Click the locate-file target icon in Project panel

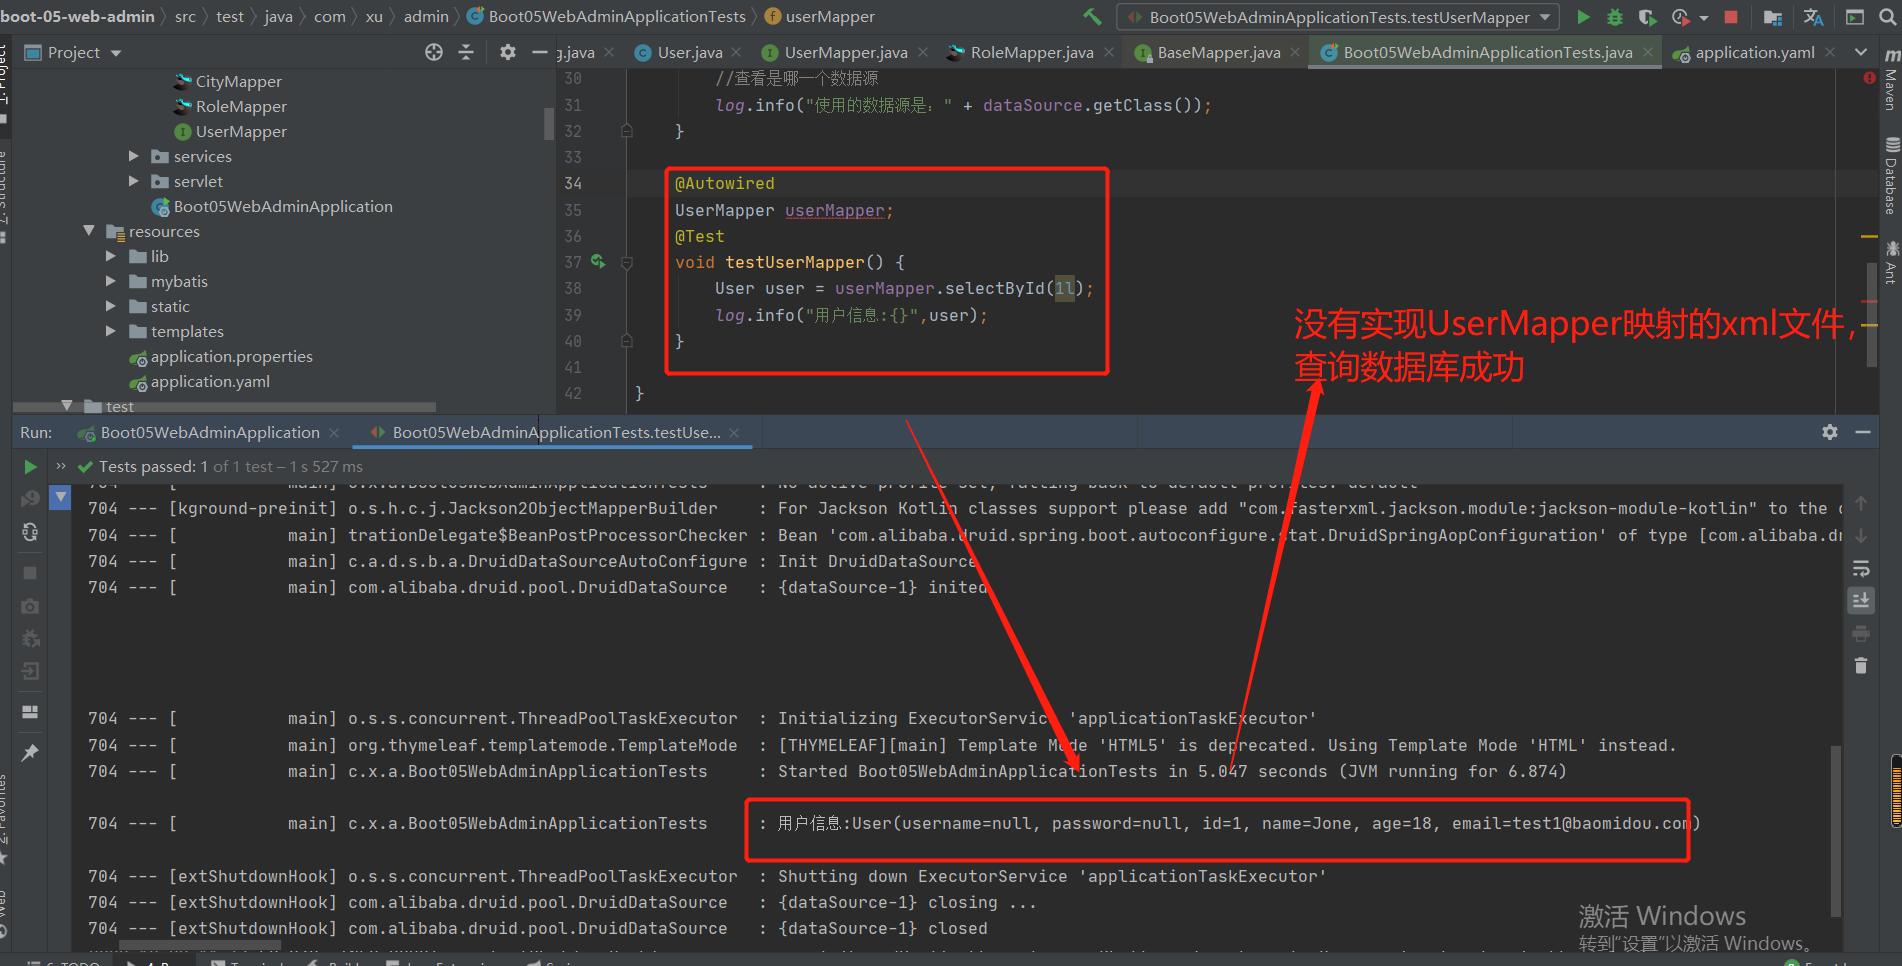[x=434, y=52]
